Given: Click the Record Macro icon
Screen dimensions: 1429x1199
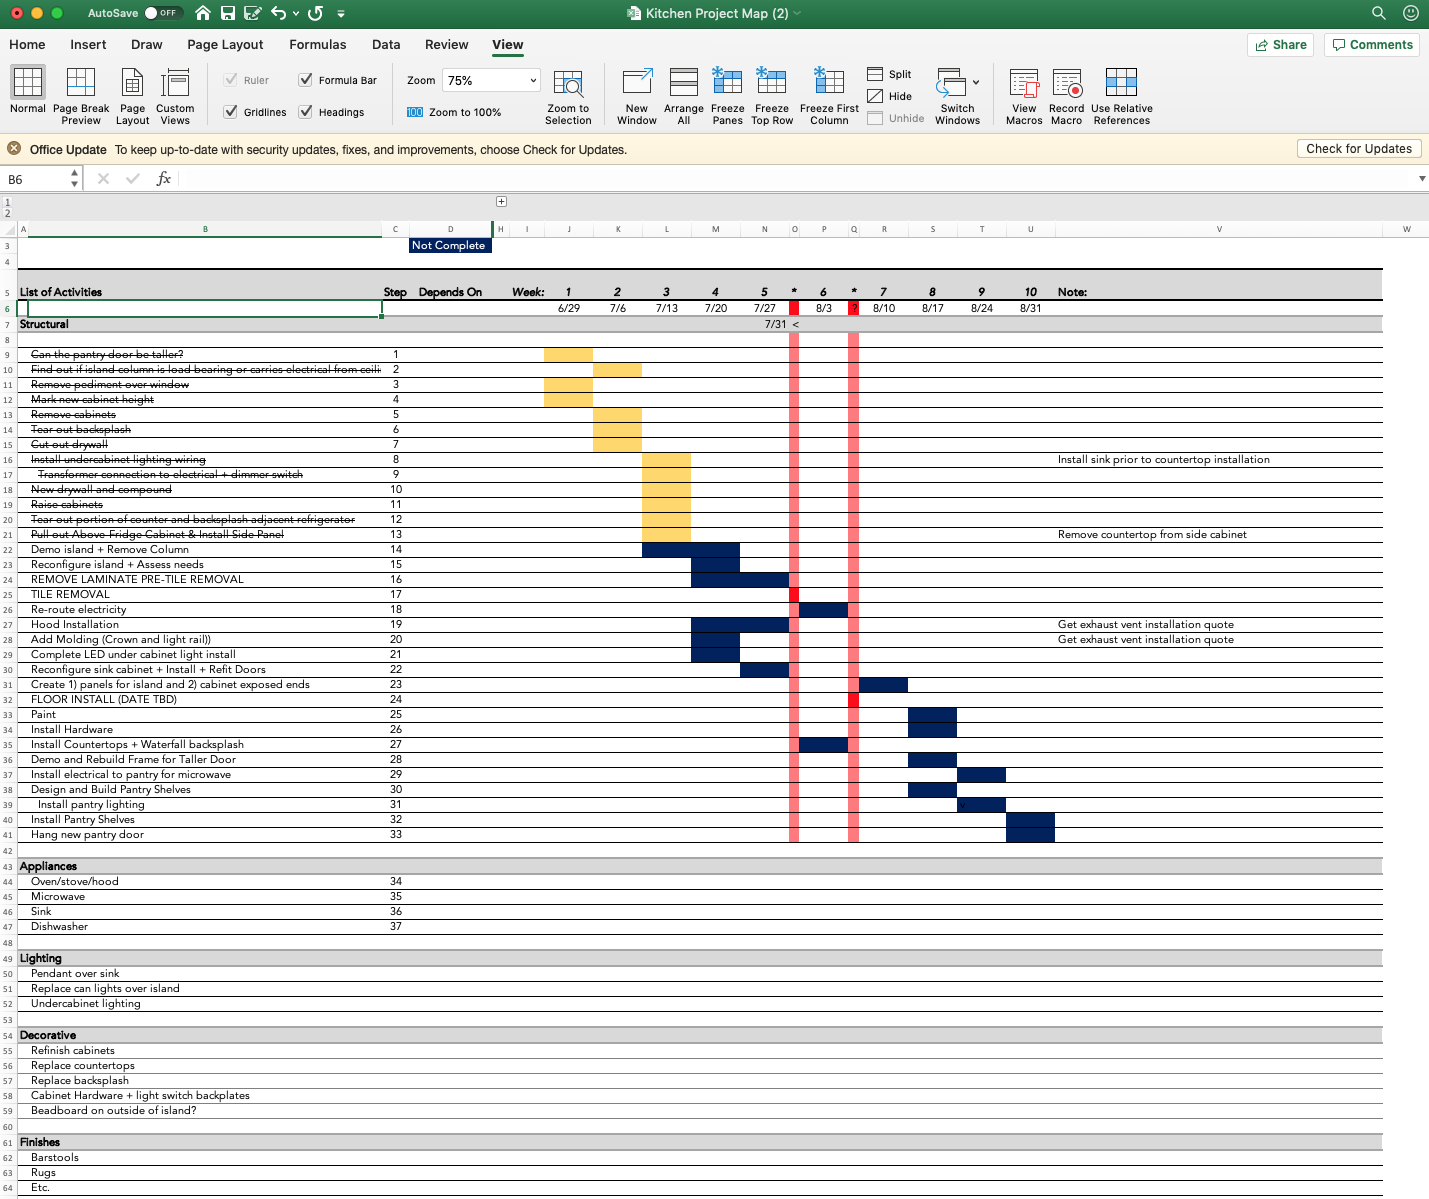Looking at the screenshot, I should [x=1067, y=83].
